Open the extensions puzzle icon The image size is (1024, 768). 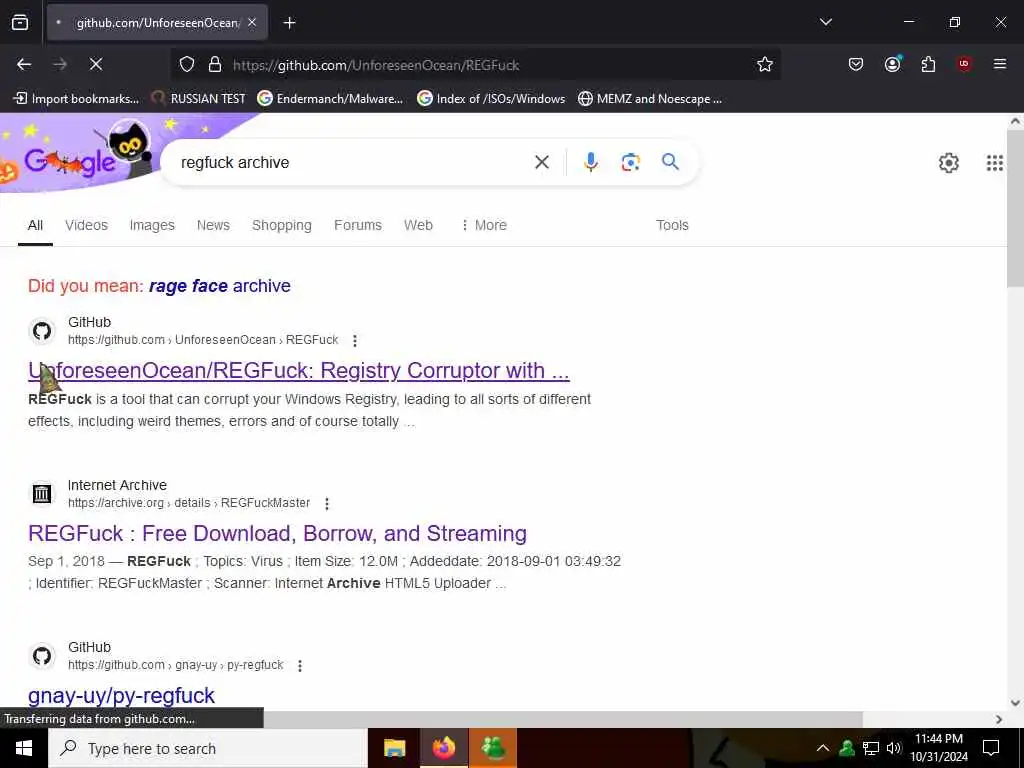928,64
